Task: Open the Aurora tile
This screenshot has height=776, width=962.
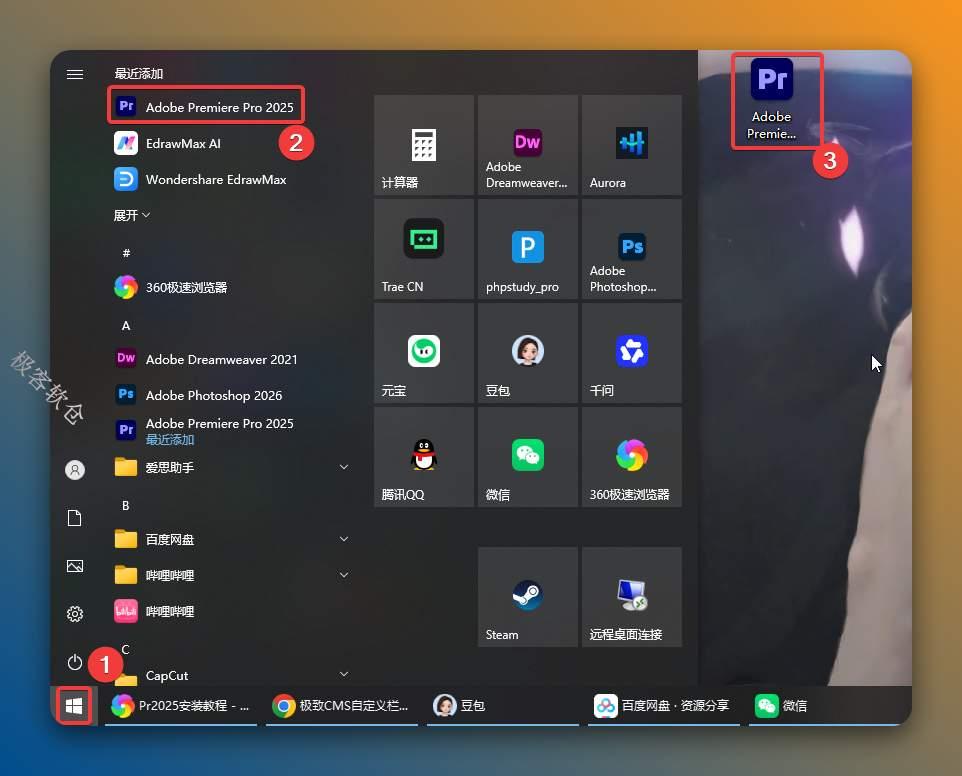Action: point(632,145)
